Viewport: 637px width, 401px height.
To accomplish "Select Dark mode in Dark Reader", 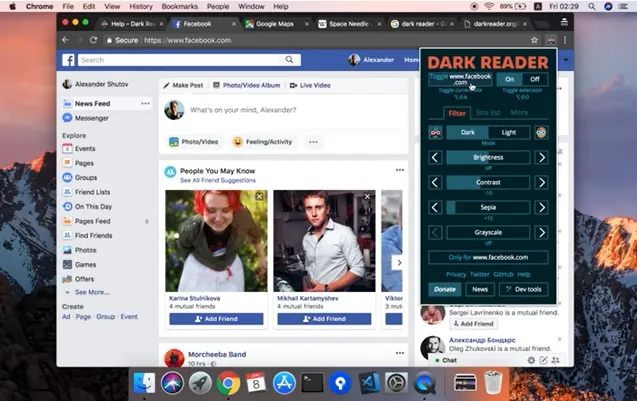I will (x=468, y=132).
